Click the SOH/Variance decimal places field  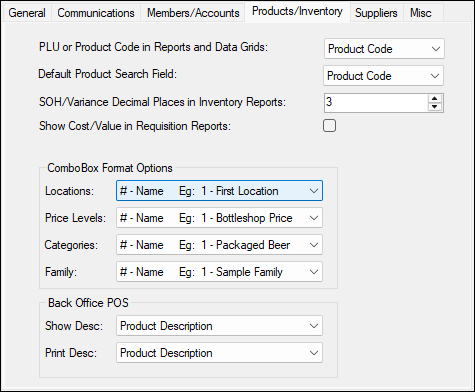tap(376, 103)
